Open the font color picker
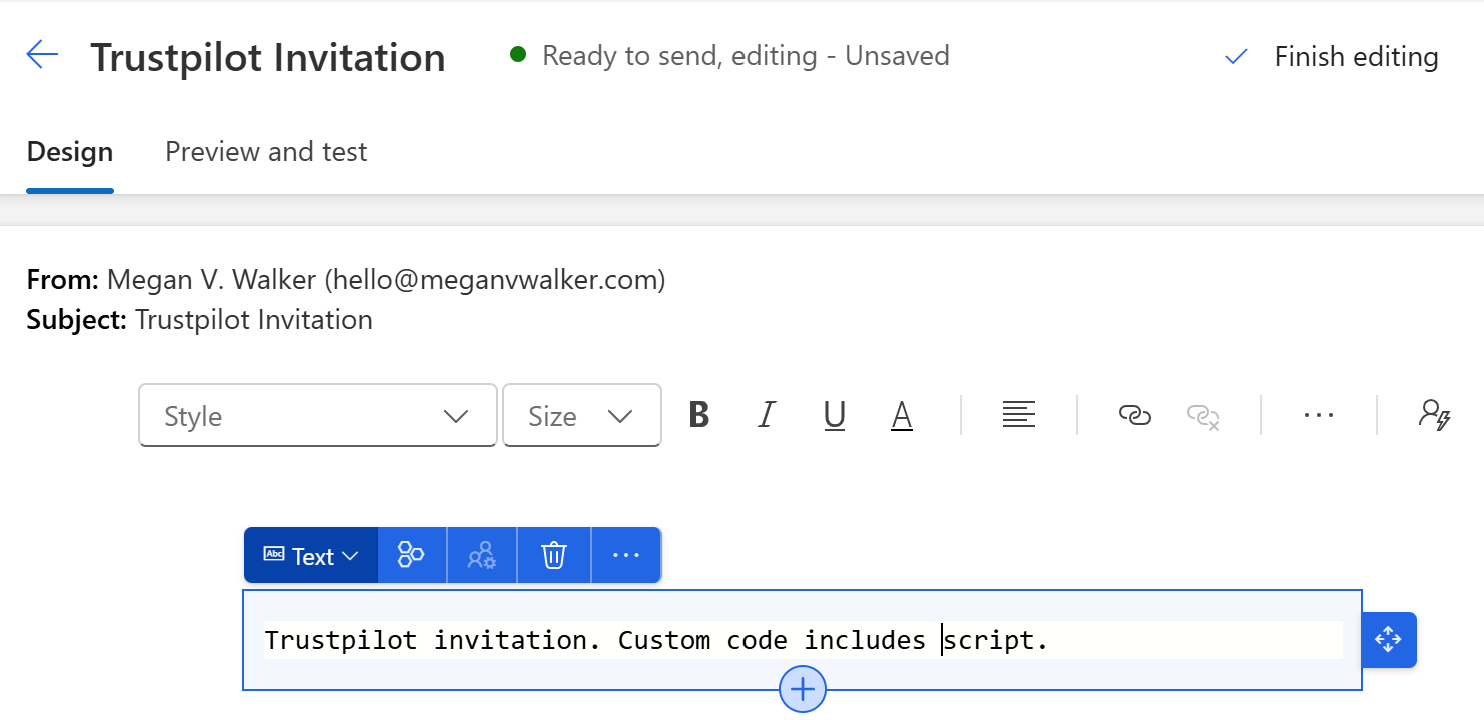The height and width of the screenshot is (720, 1484). (x=902, y=415)
